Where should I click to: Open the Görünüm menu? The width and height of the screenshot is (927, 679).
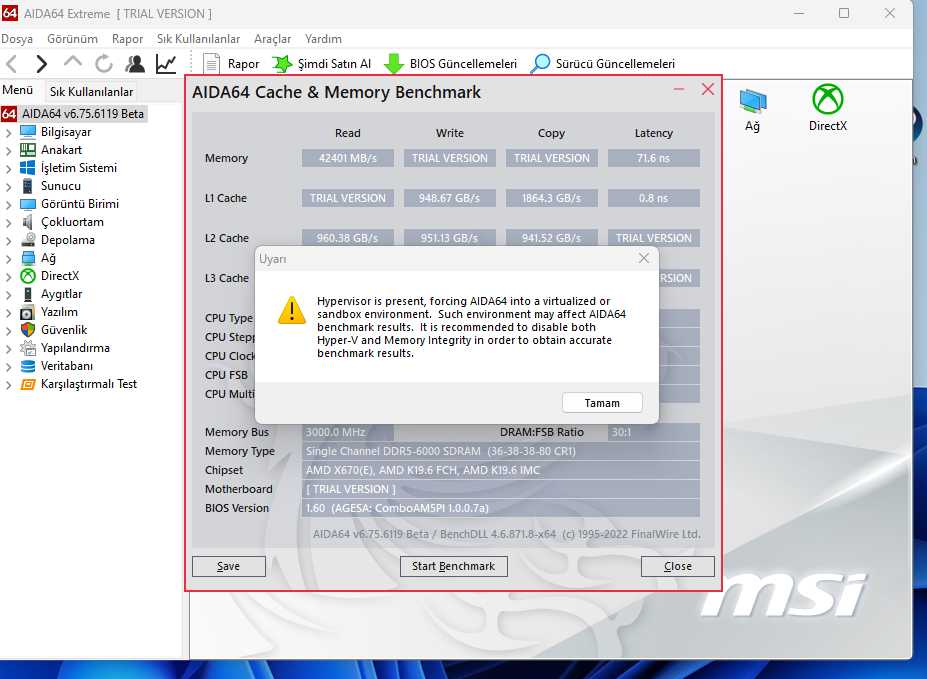[72, 39]
